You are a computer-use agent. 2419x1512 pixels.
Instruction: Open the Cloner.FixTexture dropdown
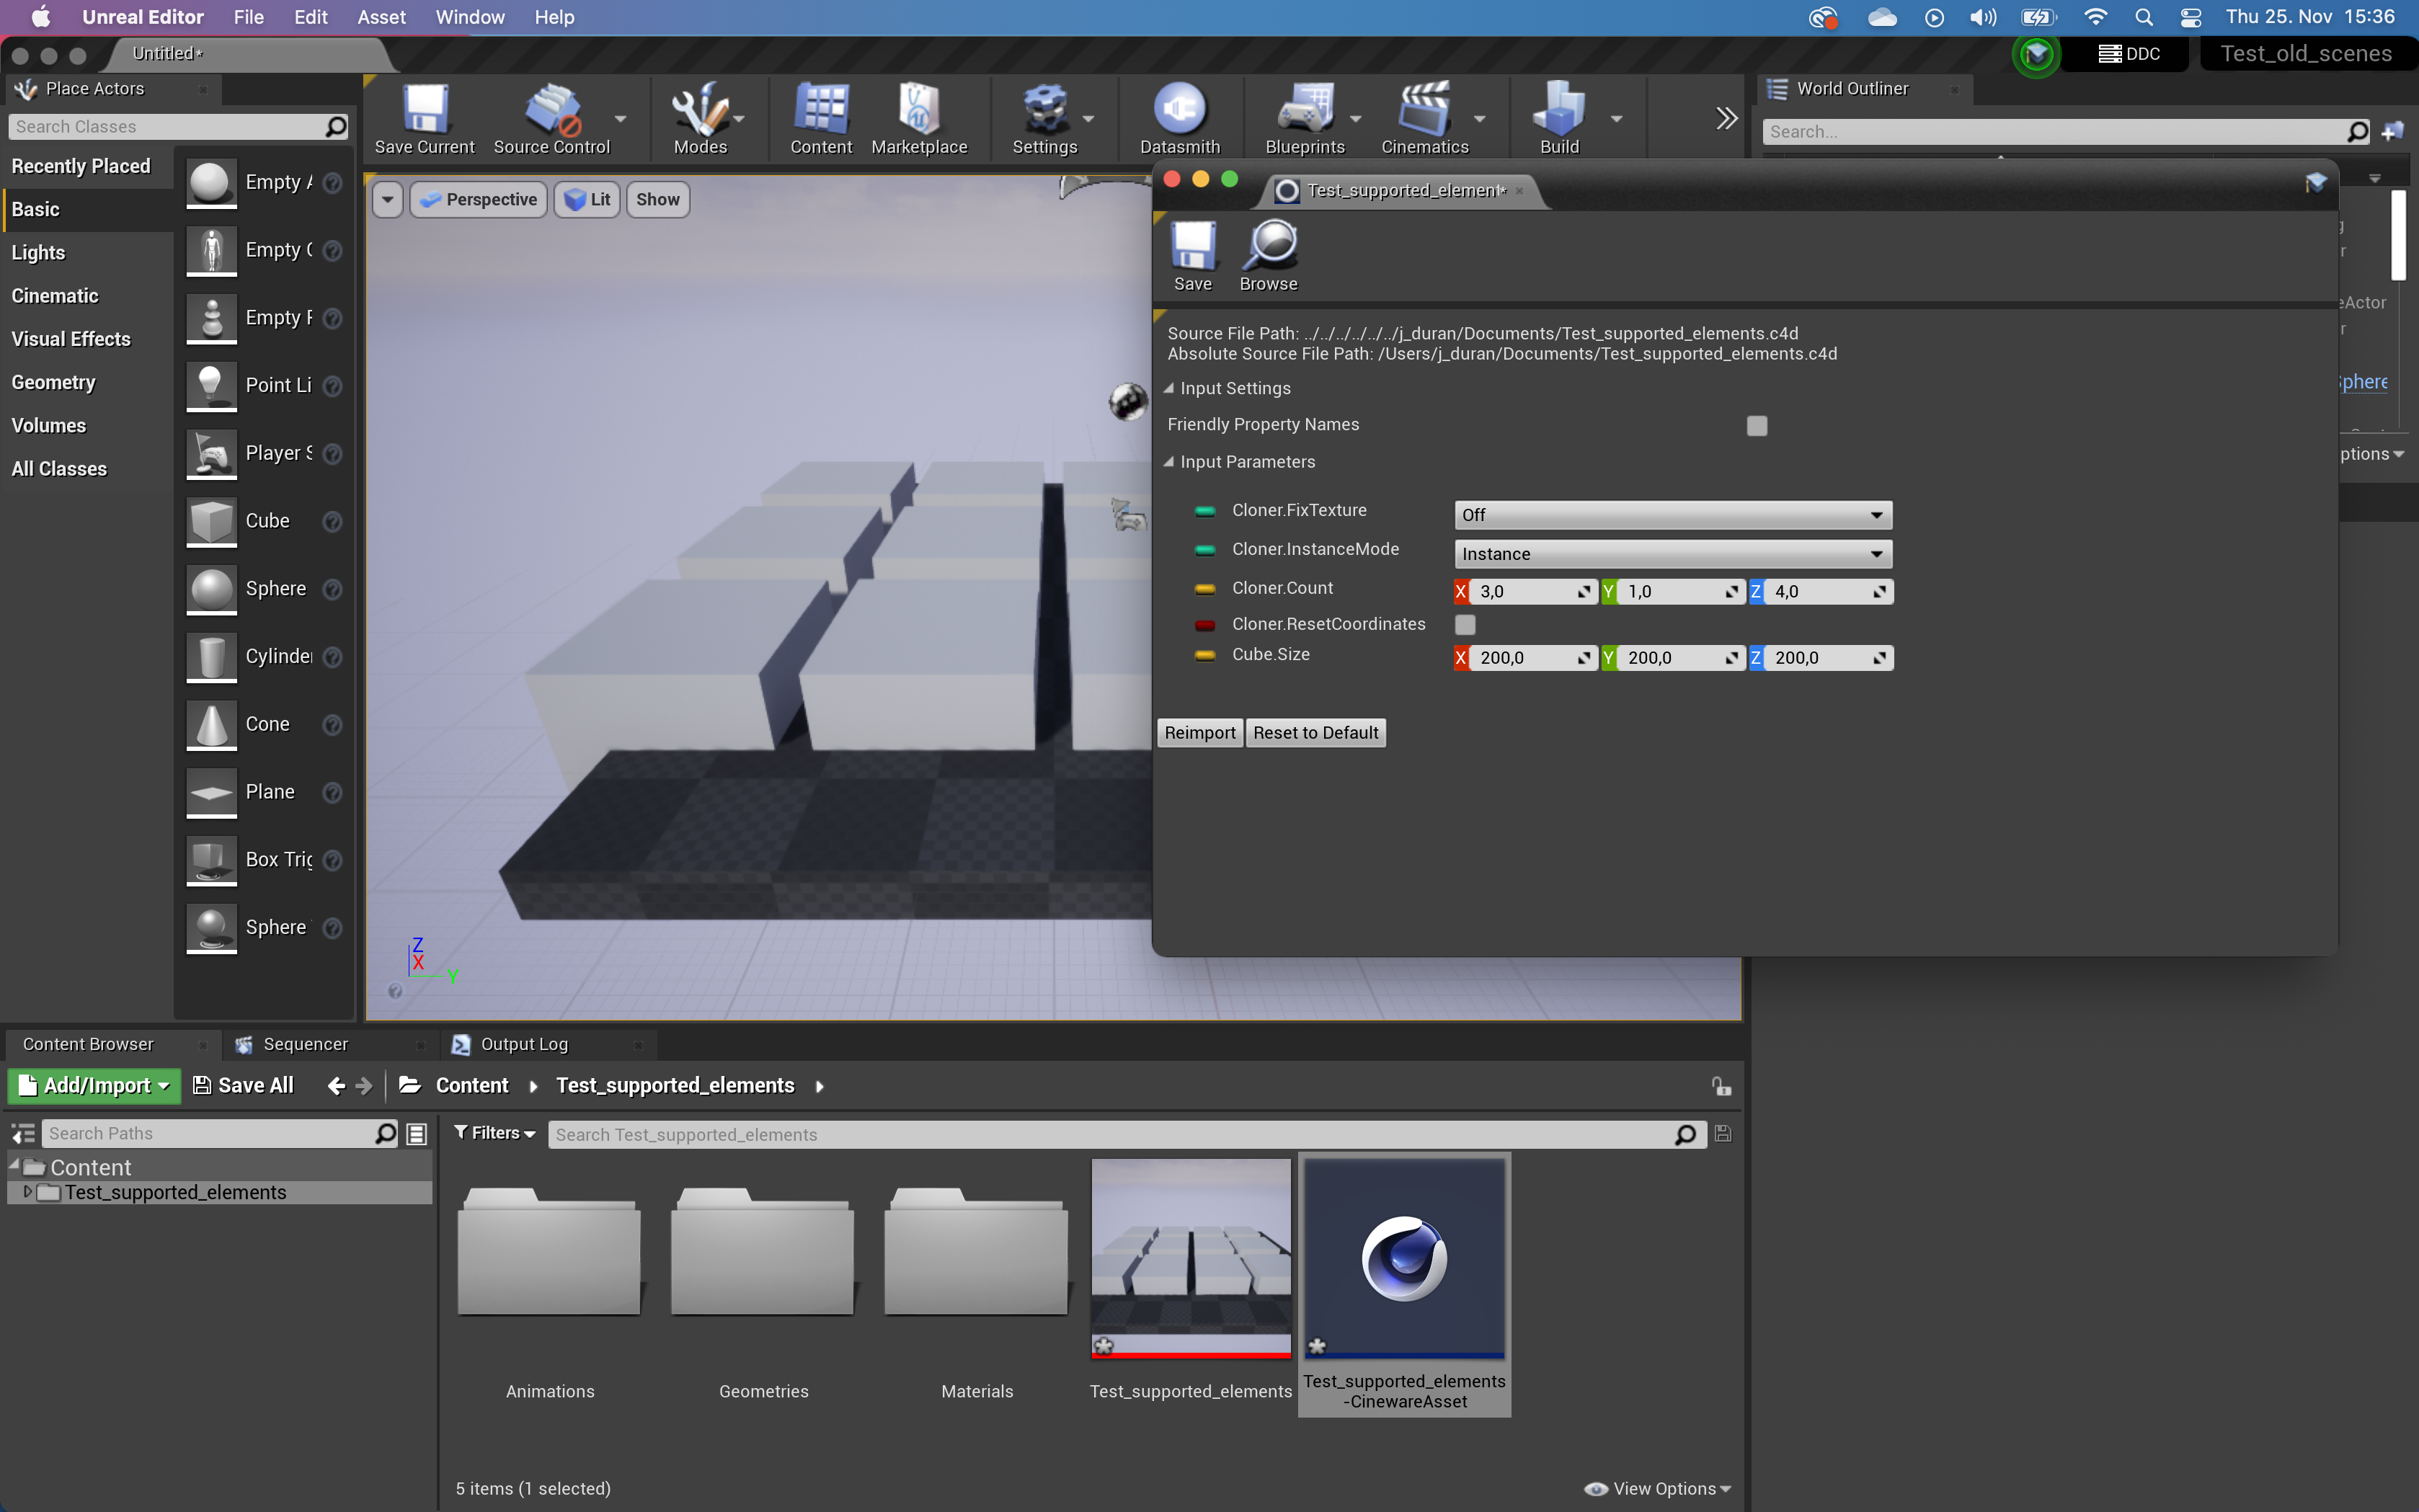tap(1672, 515)
